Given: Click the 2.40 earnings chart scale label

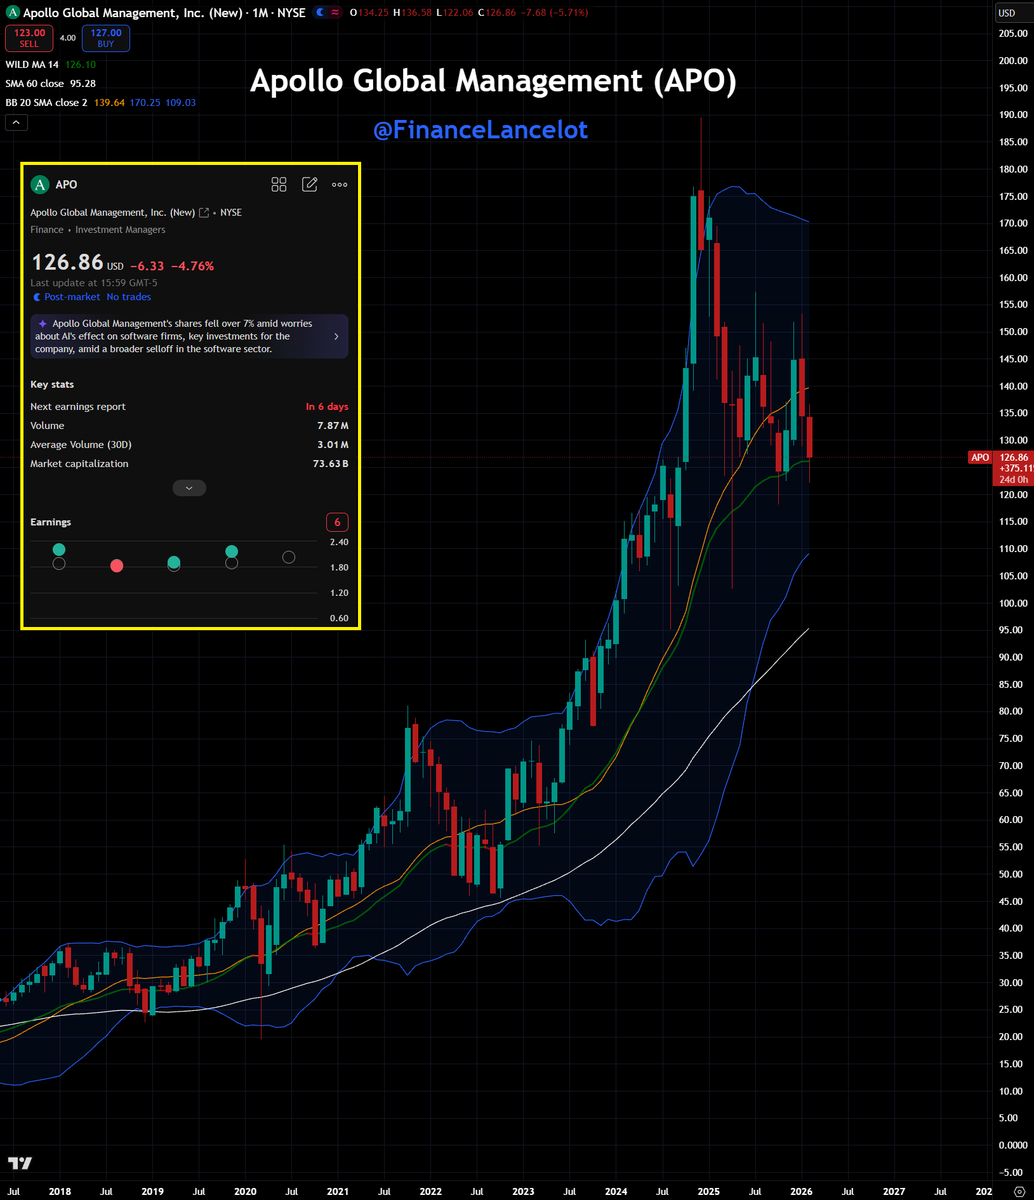Looking at the screenshot, I should point(338,542).
